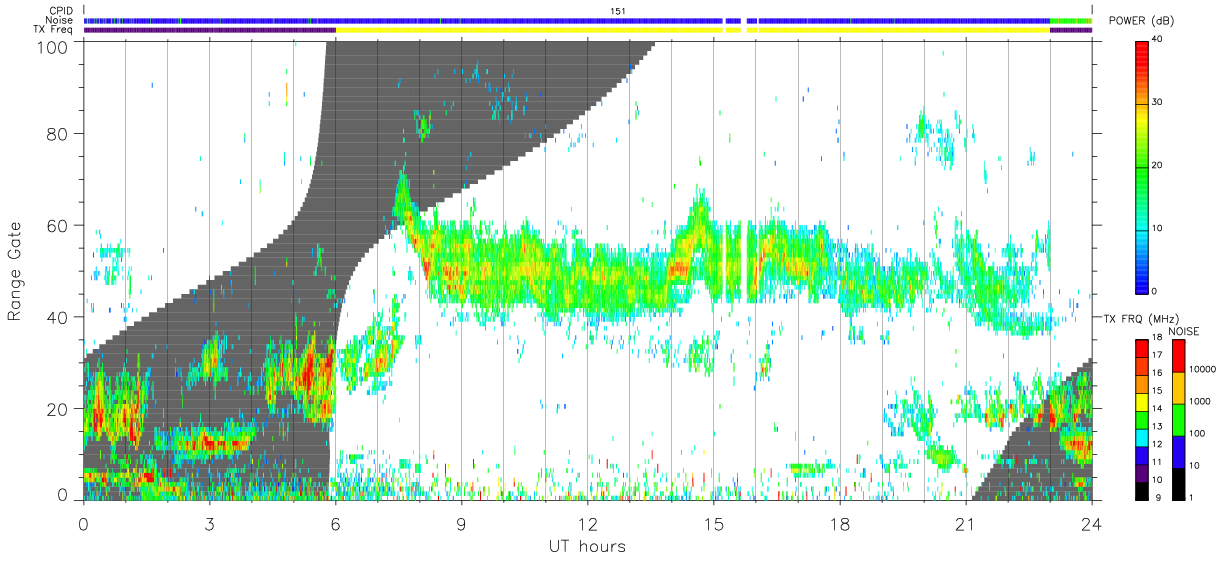Image resolution: width=1228 pixels, height=567 pixels.
Task: Click the UT hours tick label 9
Action: [x=461, y=522]
